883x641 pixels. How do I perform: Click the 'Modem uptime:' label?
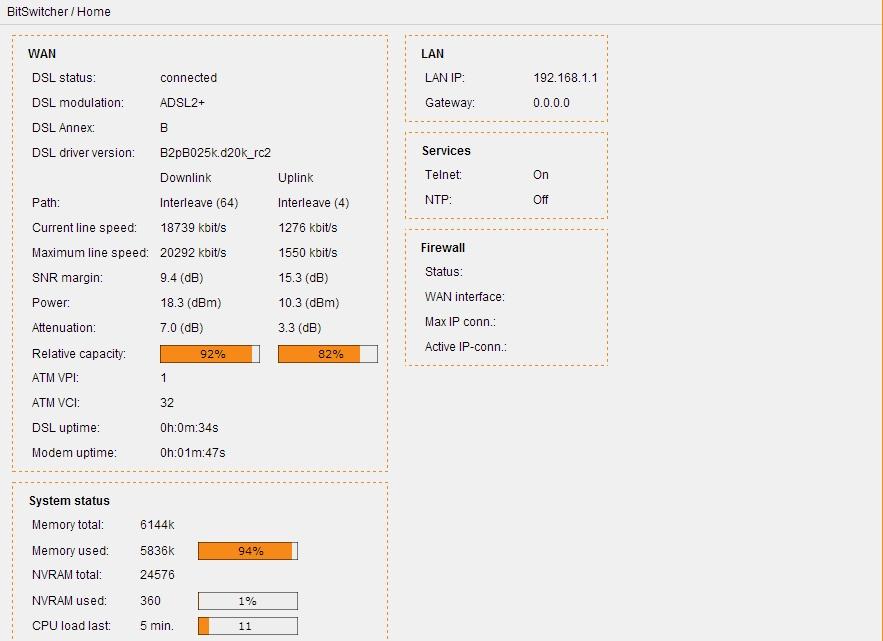coord(74,452)
